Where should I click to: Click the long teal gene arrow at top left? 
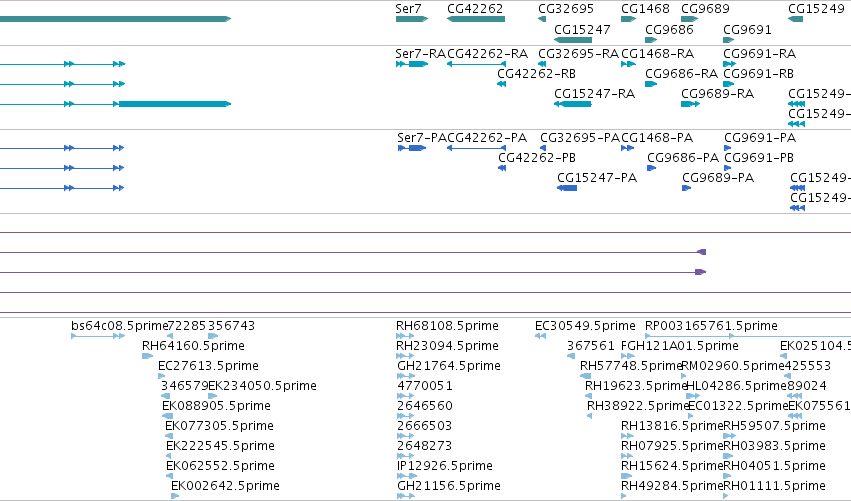tap(115, 19)
